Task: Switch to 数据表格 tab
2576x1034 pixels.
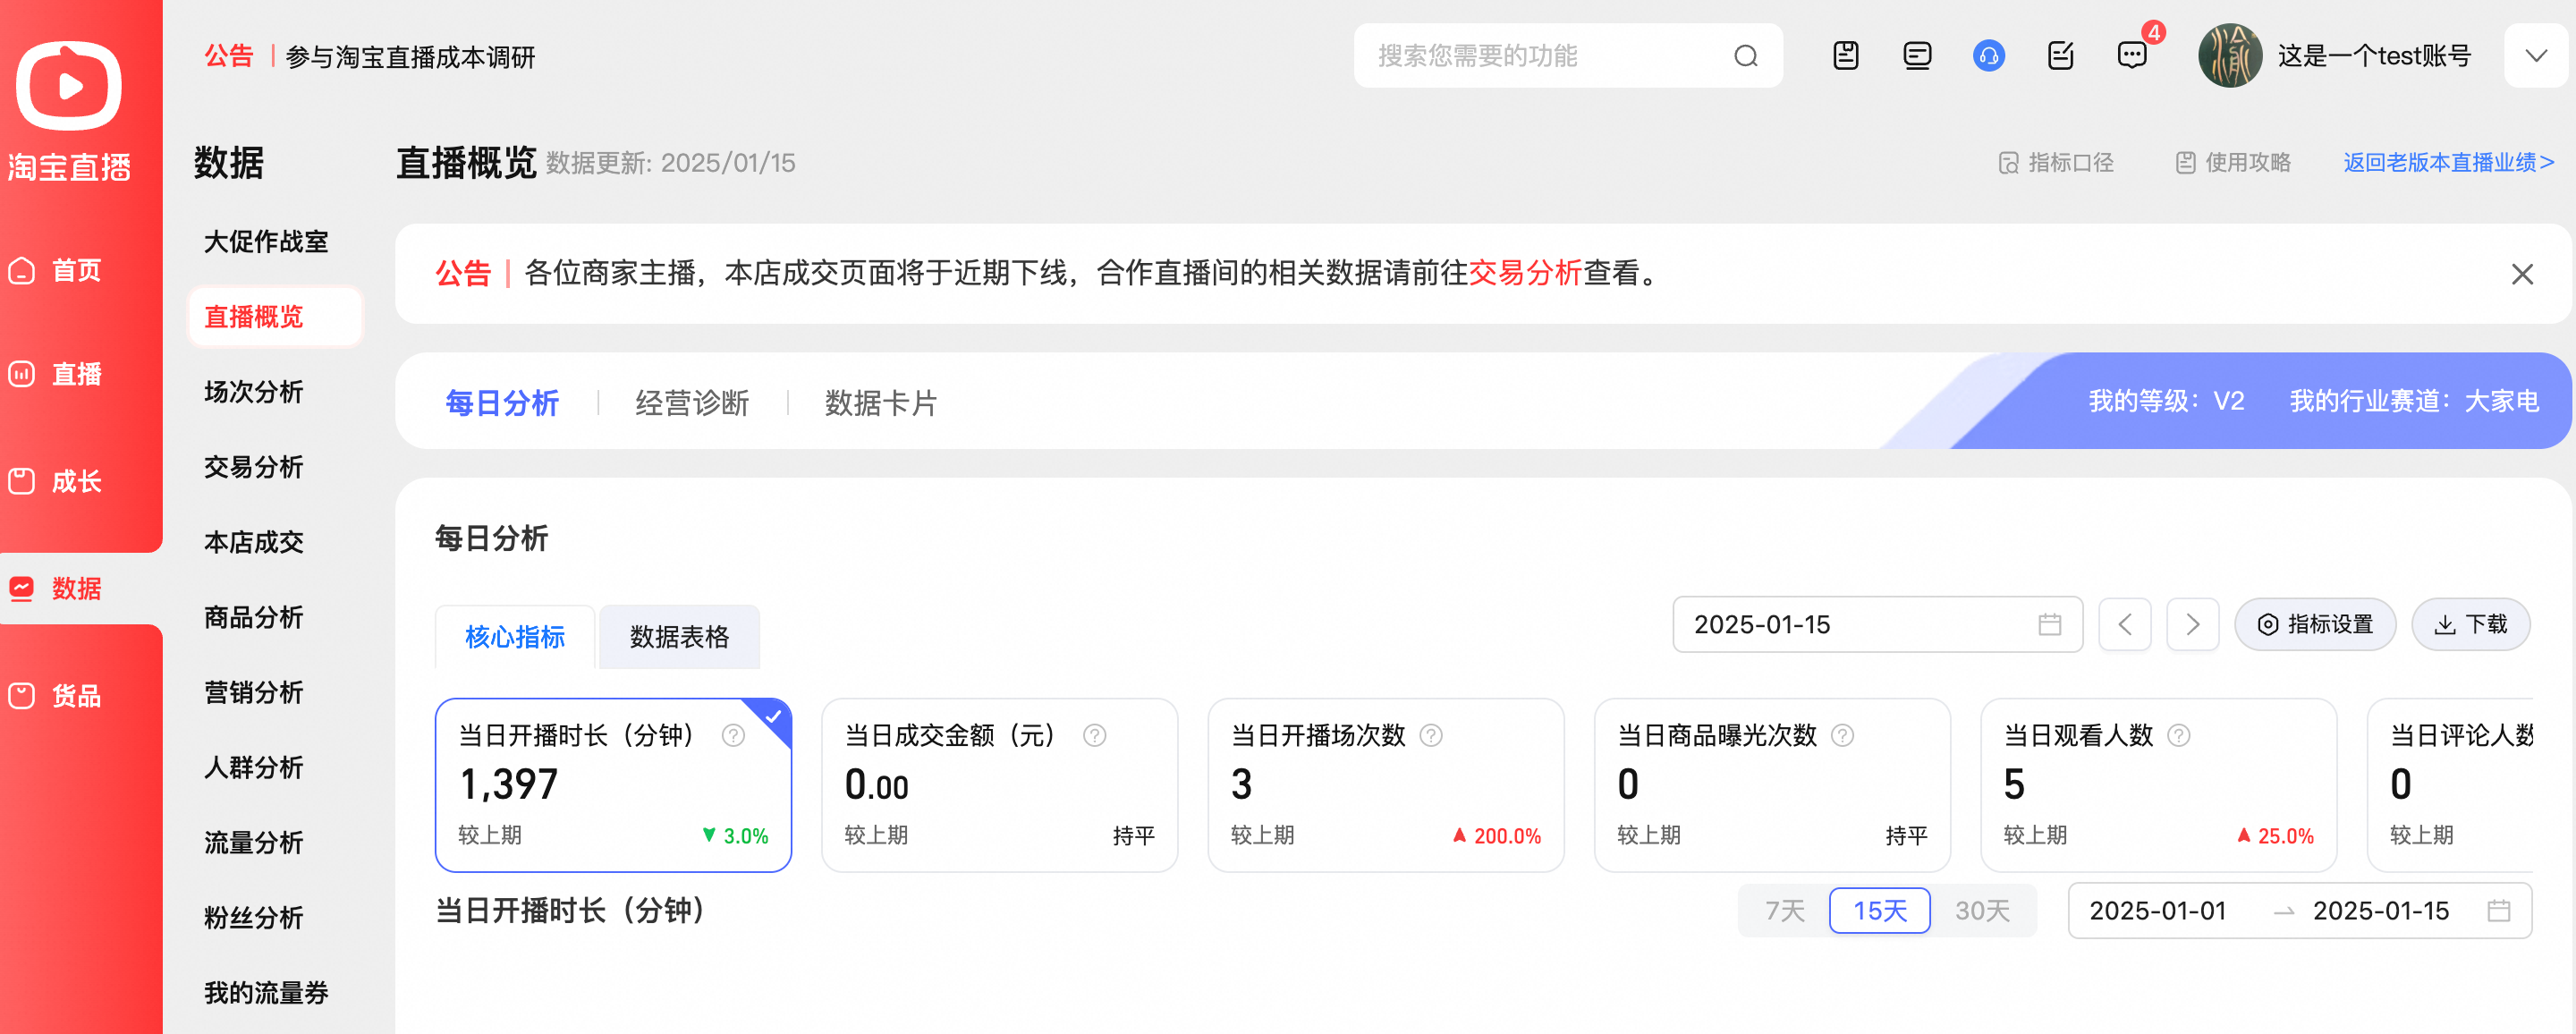Action: pyautogui.click(x=679, y=636)
